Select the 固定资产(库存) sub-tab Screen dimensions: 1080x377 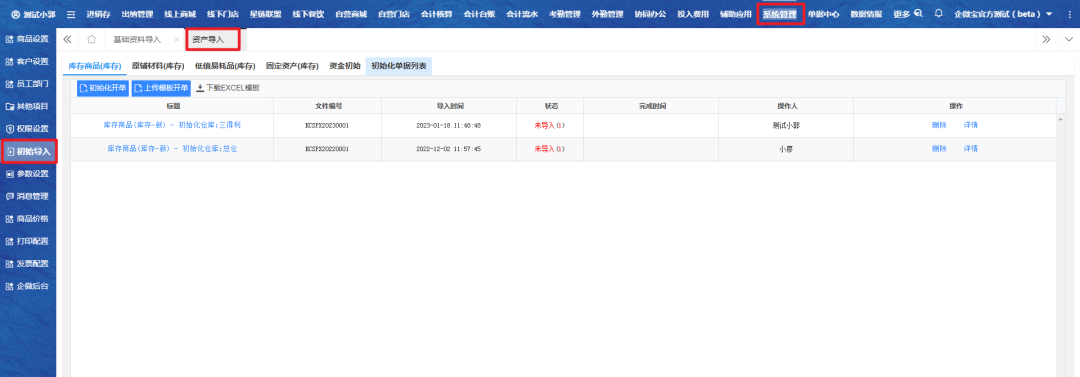click(292, 66)
